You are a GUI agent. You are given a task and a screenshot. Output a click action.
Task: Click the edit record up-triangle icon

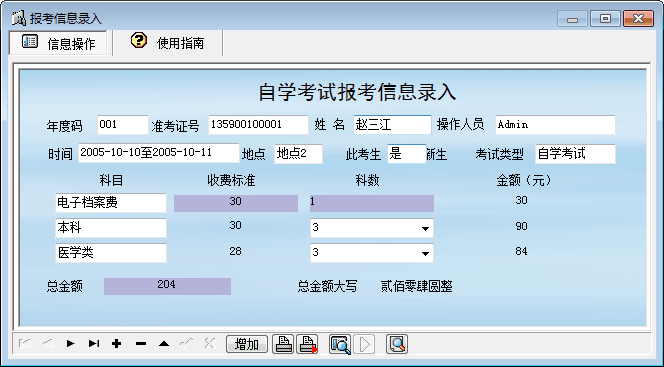164,344
